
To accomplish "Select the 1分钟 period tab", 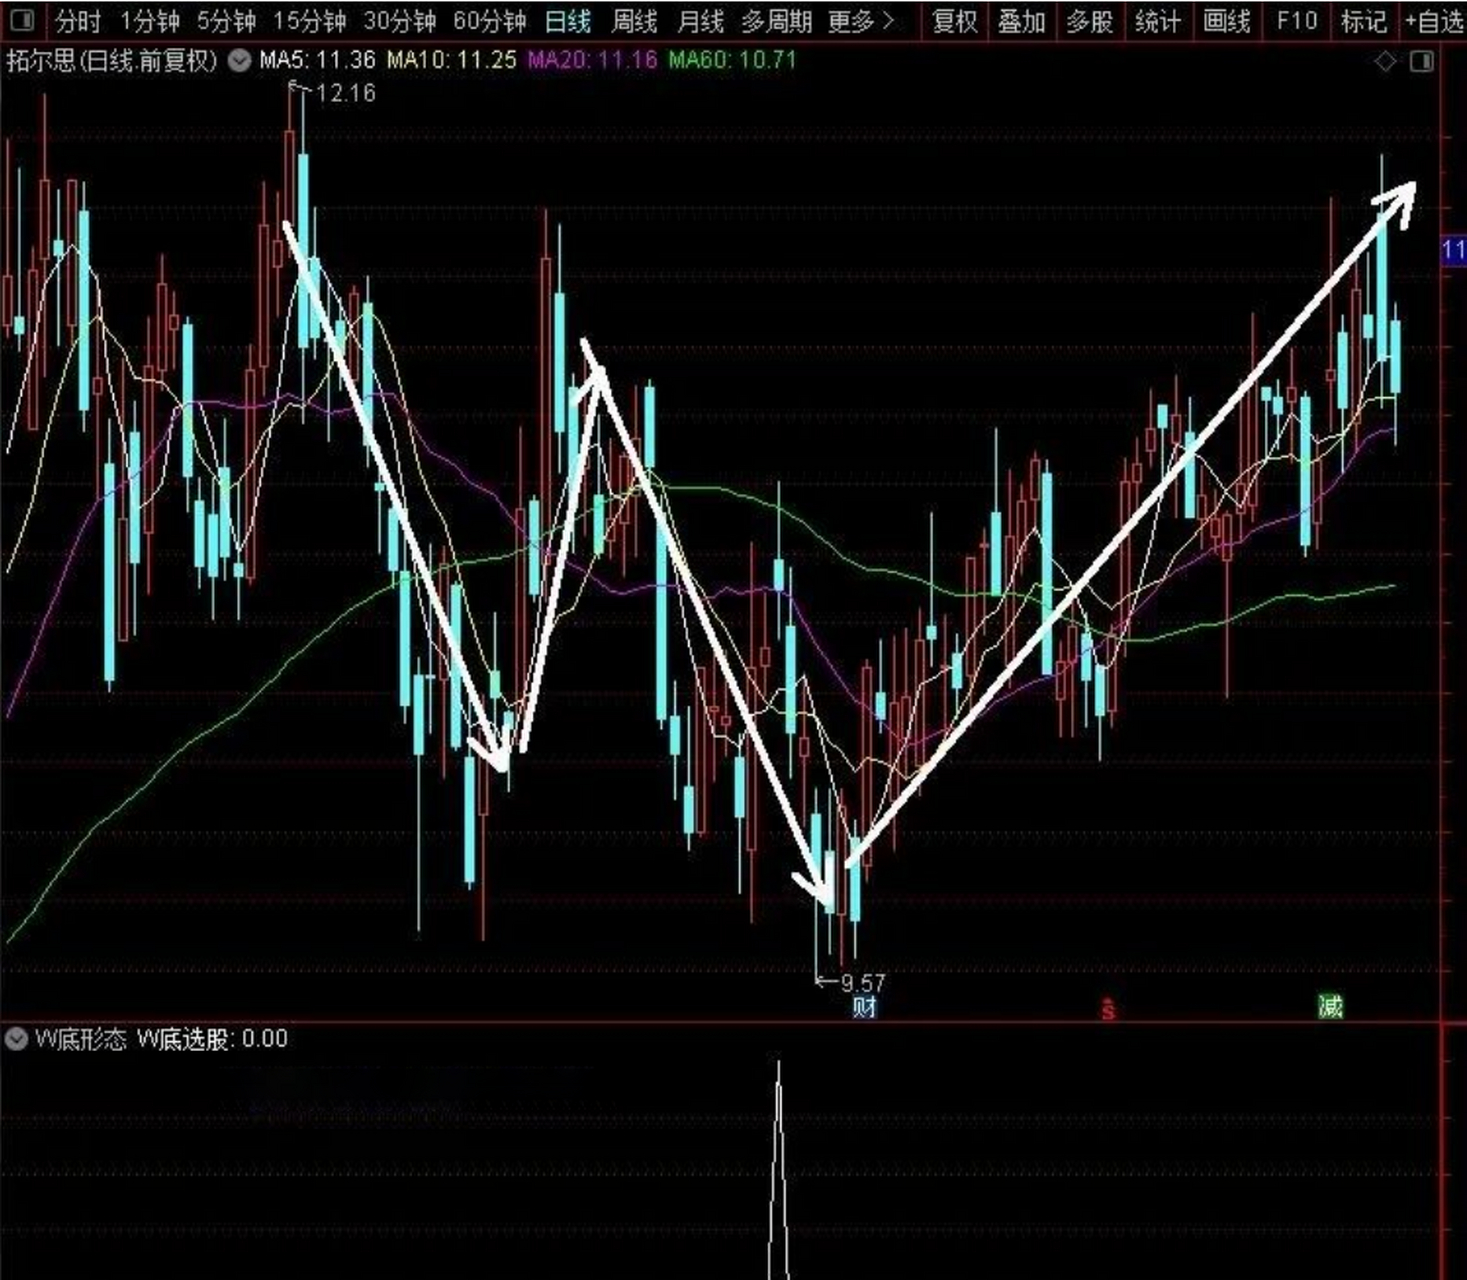I will point(149,20).
